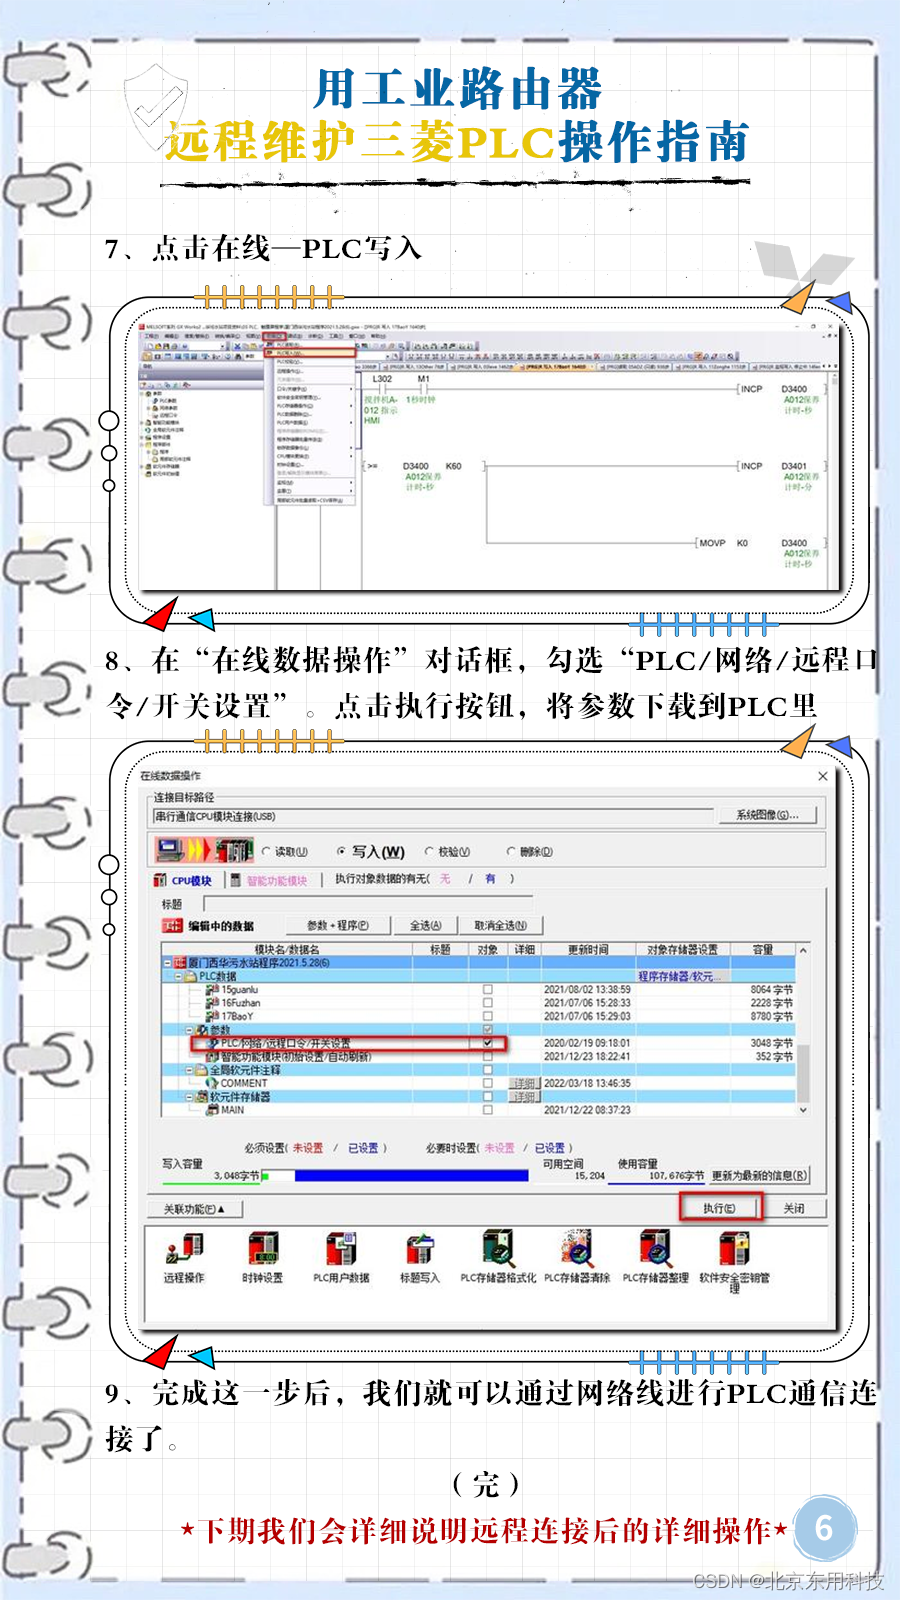
Task: Click the 系统图像(G)... button
Action: click(767, 815)
